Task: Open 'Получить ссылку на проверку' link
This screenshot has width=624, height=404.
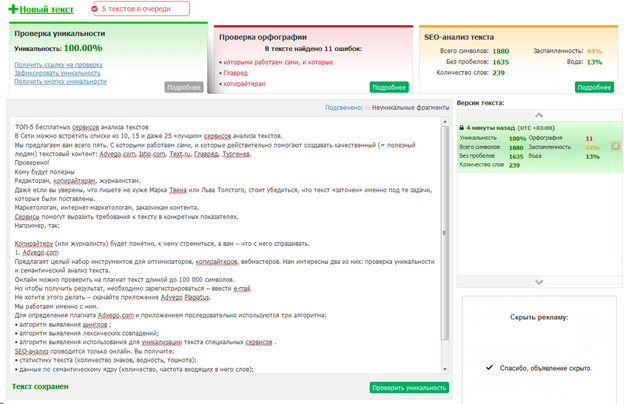Action: pos(58,64)
